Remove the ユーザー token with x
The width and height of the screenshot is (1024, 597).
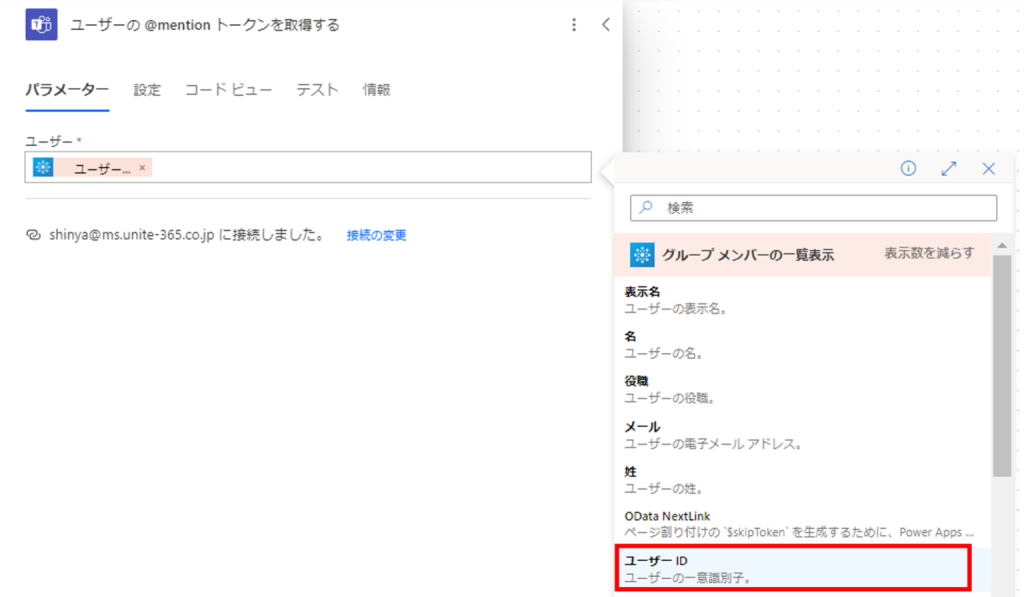click(x=142, y=168)
